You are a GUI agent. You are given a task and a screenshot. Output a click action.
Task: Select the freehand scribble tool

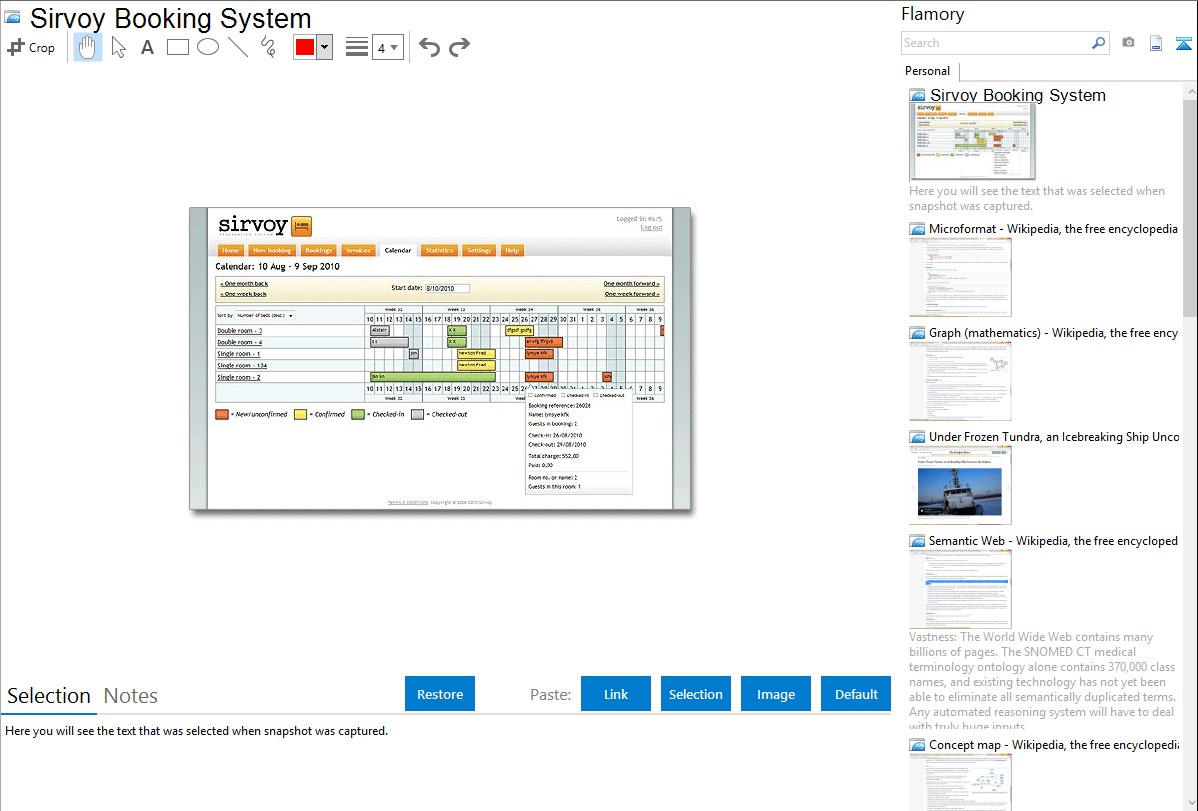[x=268, y=47]
